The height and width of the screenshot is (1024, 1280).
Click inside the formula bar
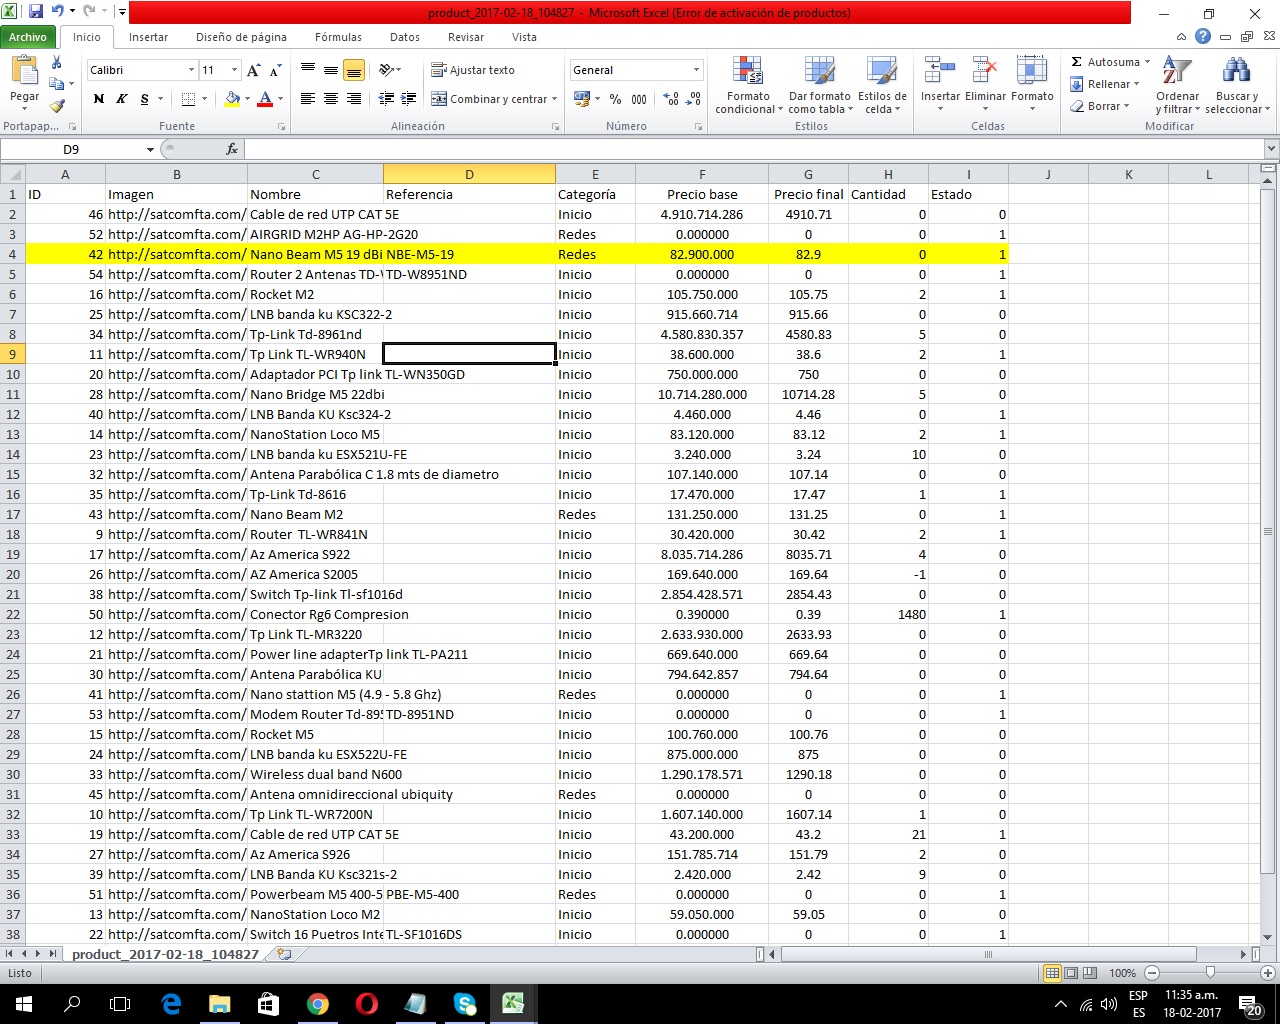coord(754,149)
